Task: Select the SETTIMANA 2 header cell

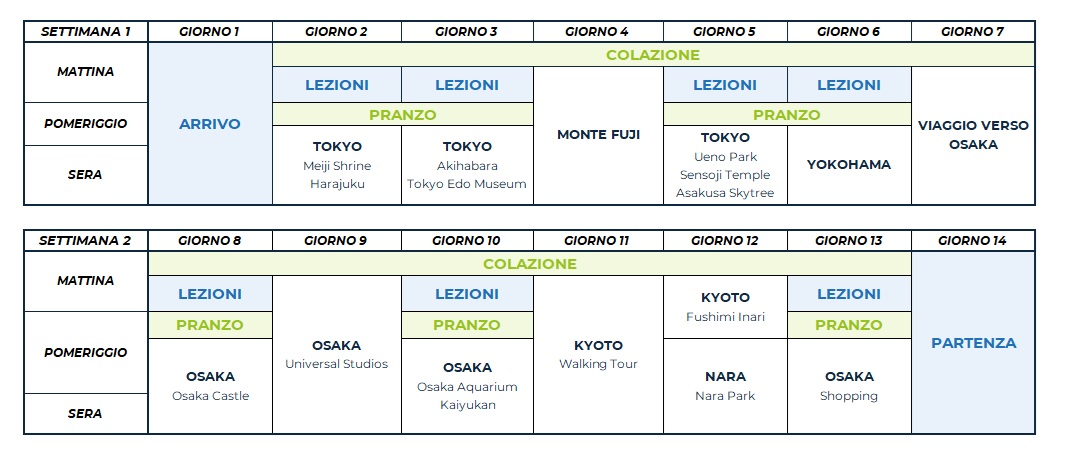Action: point(86,240)
